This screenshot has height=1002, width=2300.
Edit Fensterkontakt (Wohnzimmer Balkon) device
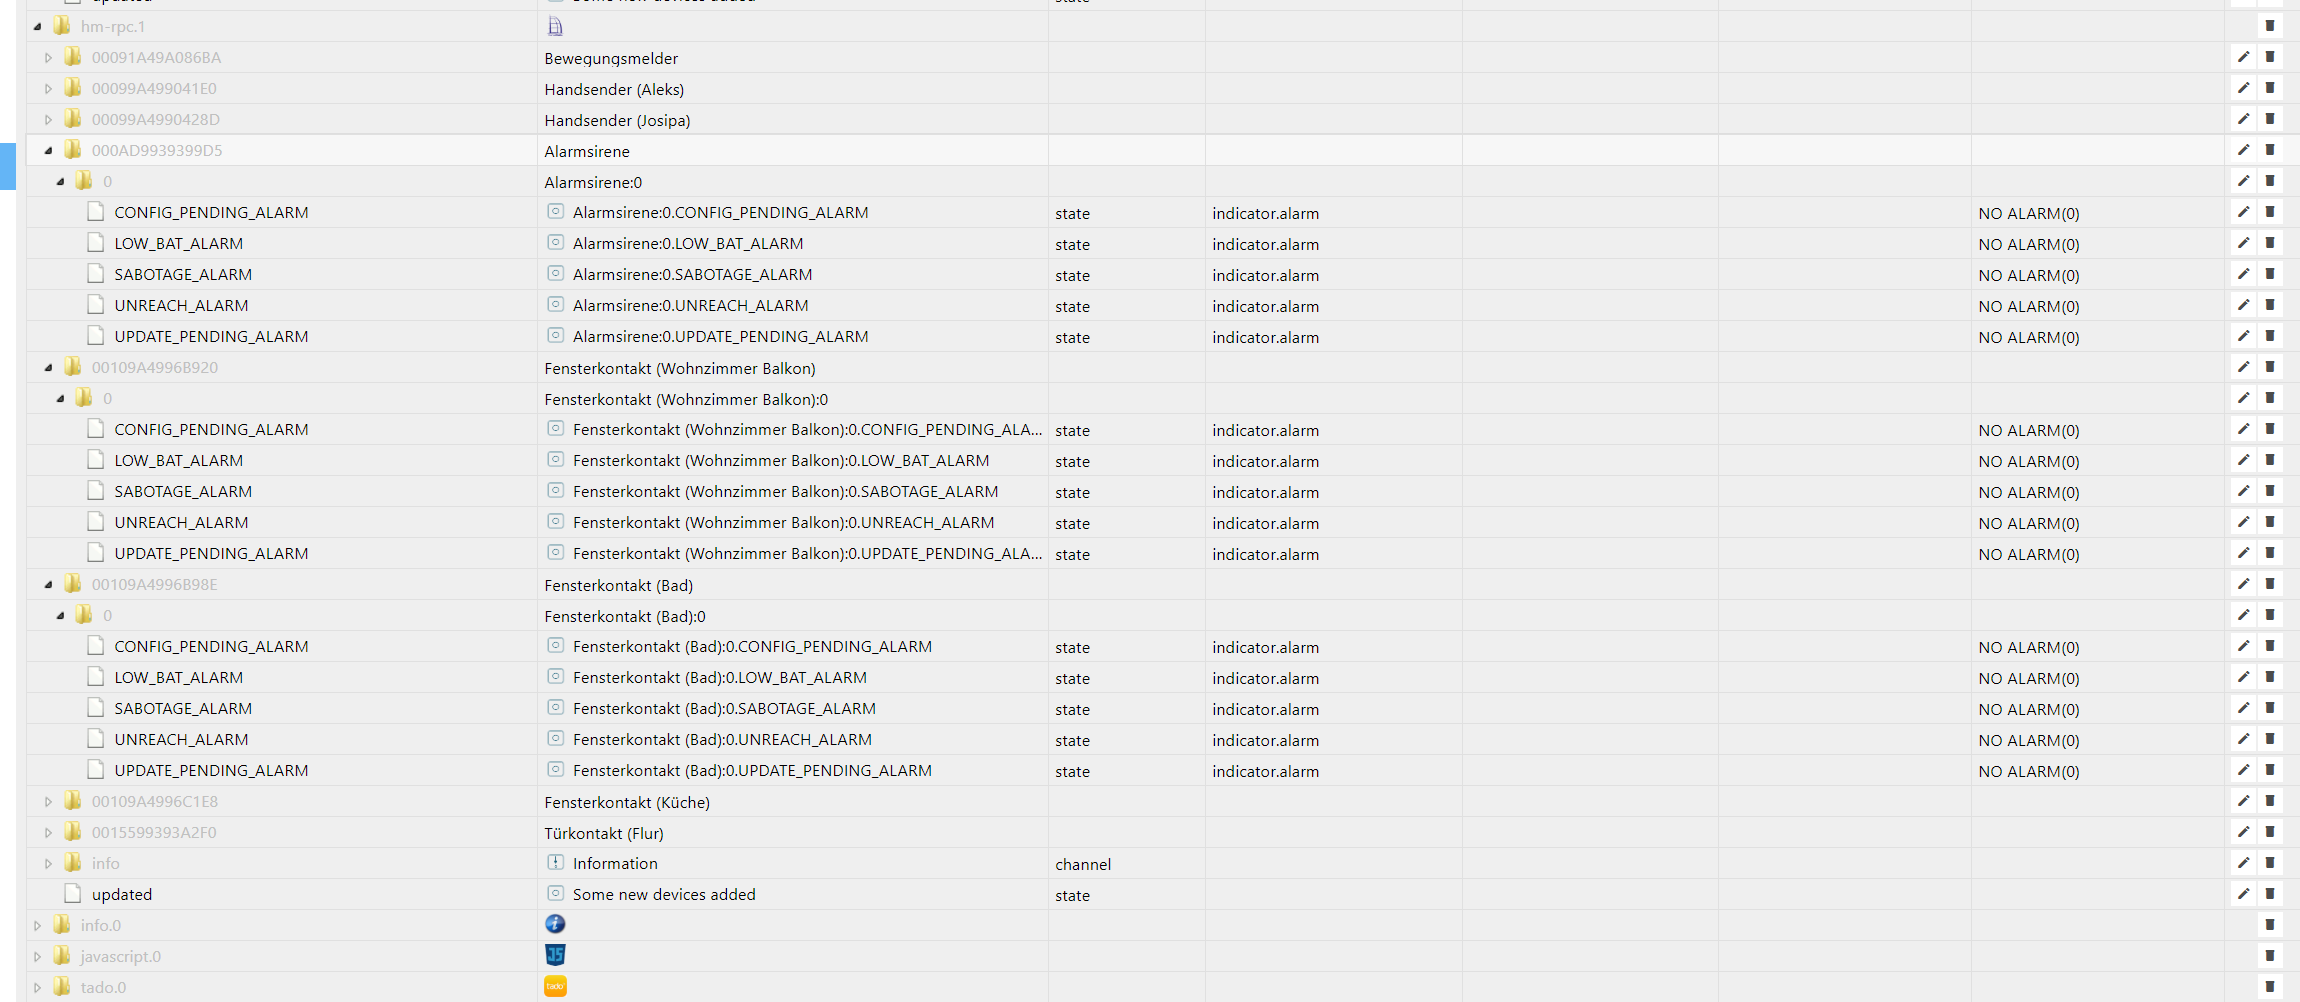(2243, 367)
